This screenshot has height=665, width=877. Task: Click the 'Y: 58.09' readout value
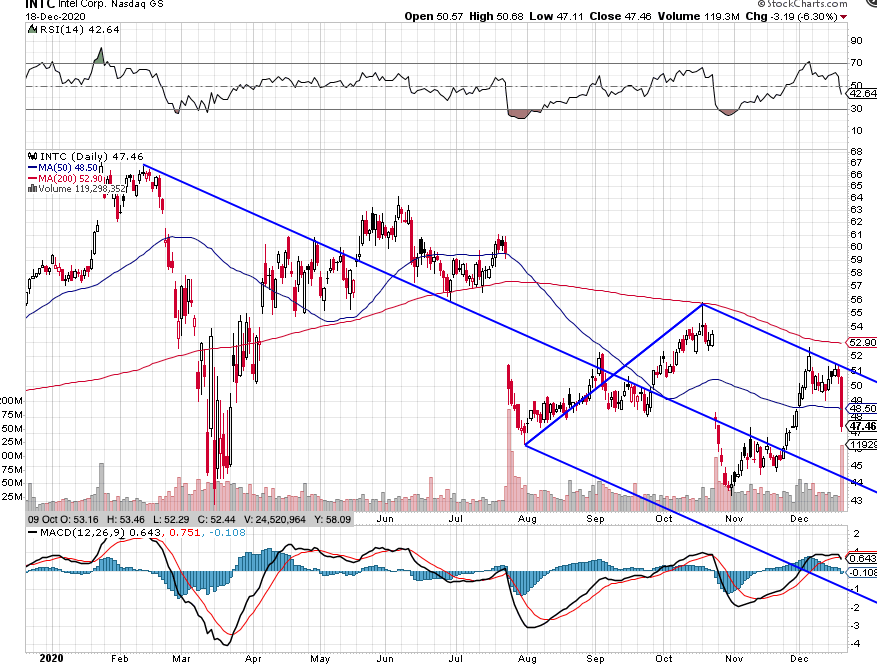point(332,520)
